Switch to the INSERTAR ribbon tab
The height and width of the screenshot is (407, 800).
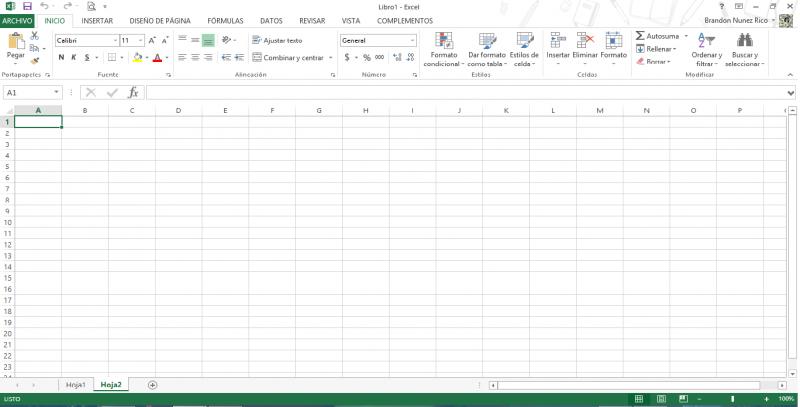97,20
